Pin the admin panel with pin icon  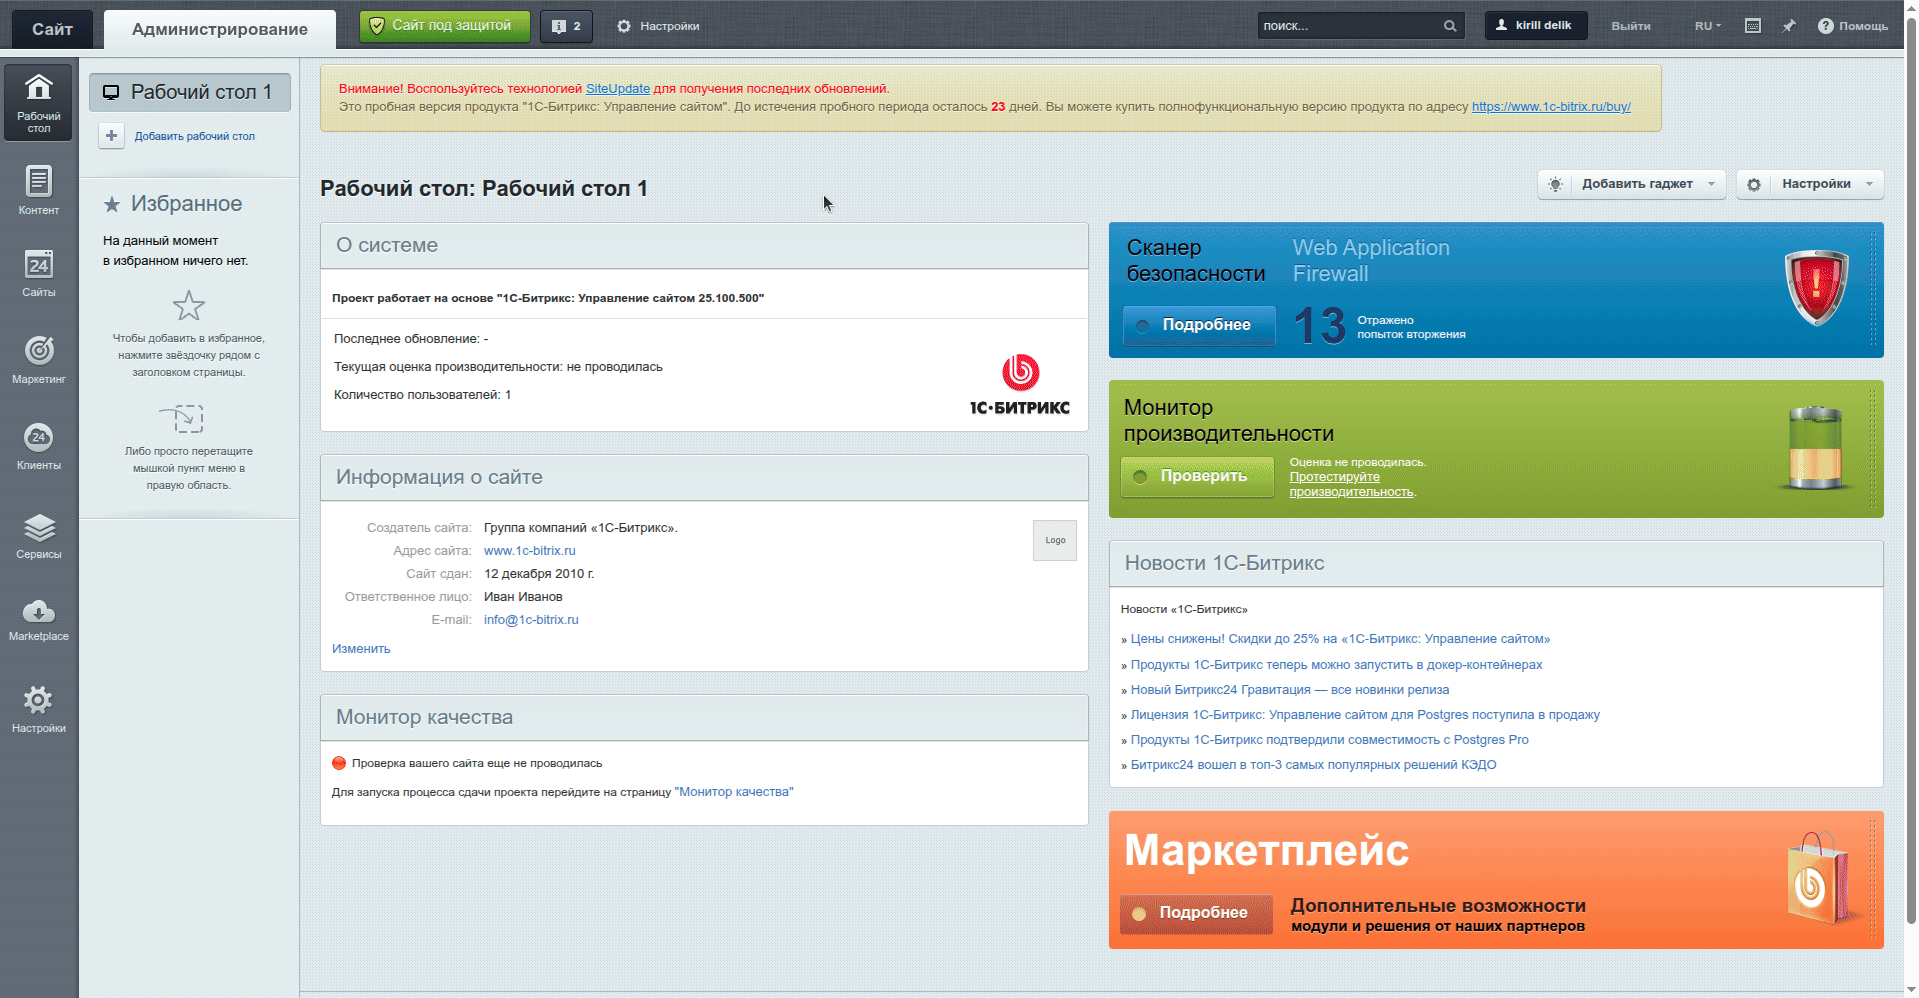point(1788,26)
